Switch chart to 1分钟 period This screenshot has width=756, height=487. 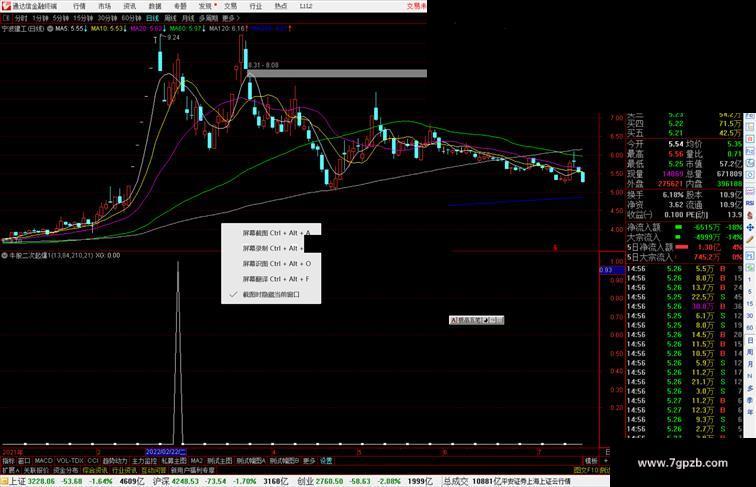pos(40,18)
